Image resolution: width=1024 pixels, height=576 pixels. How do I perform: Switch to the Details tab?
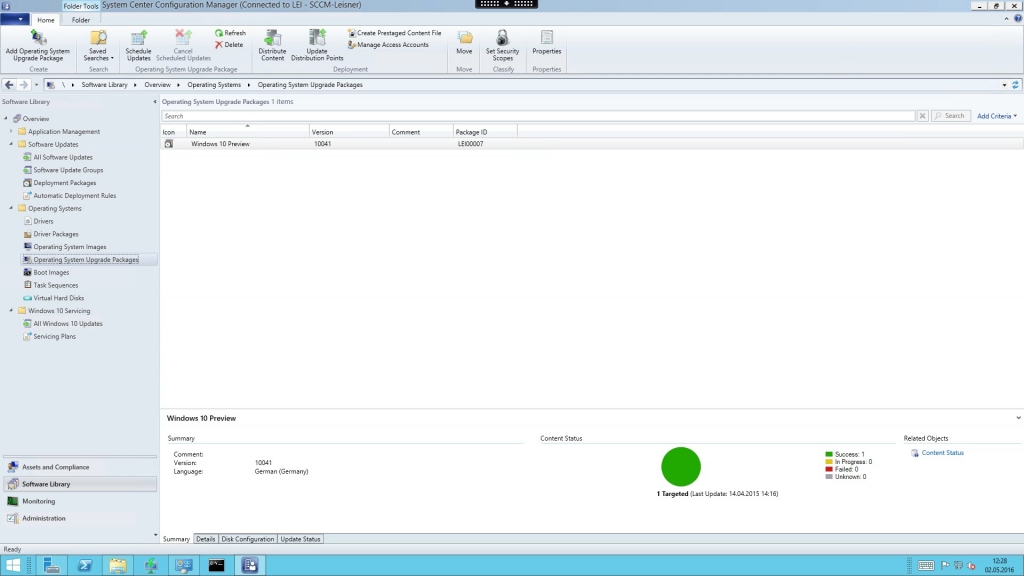[x=205, y=539]
